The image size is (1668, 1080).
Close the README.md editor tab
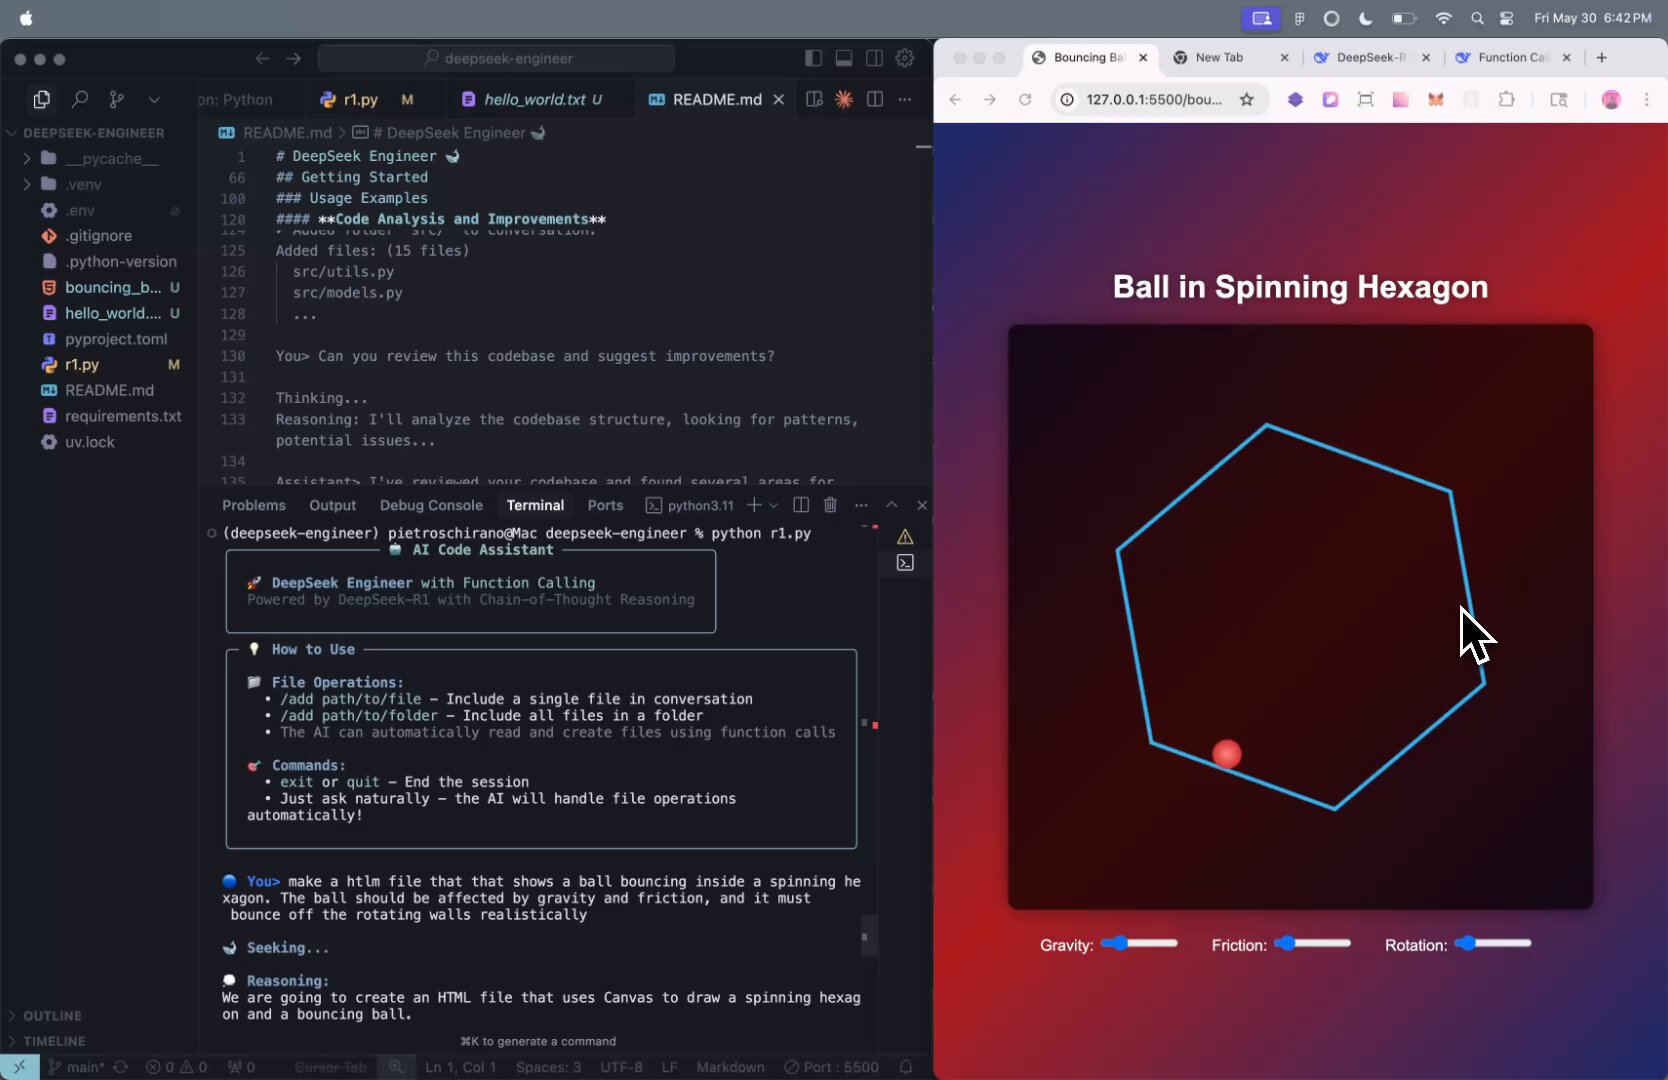coord(778,99)
